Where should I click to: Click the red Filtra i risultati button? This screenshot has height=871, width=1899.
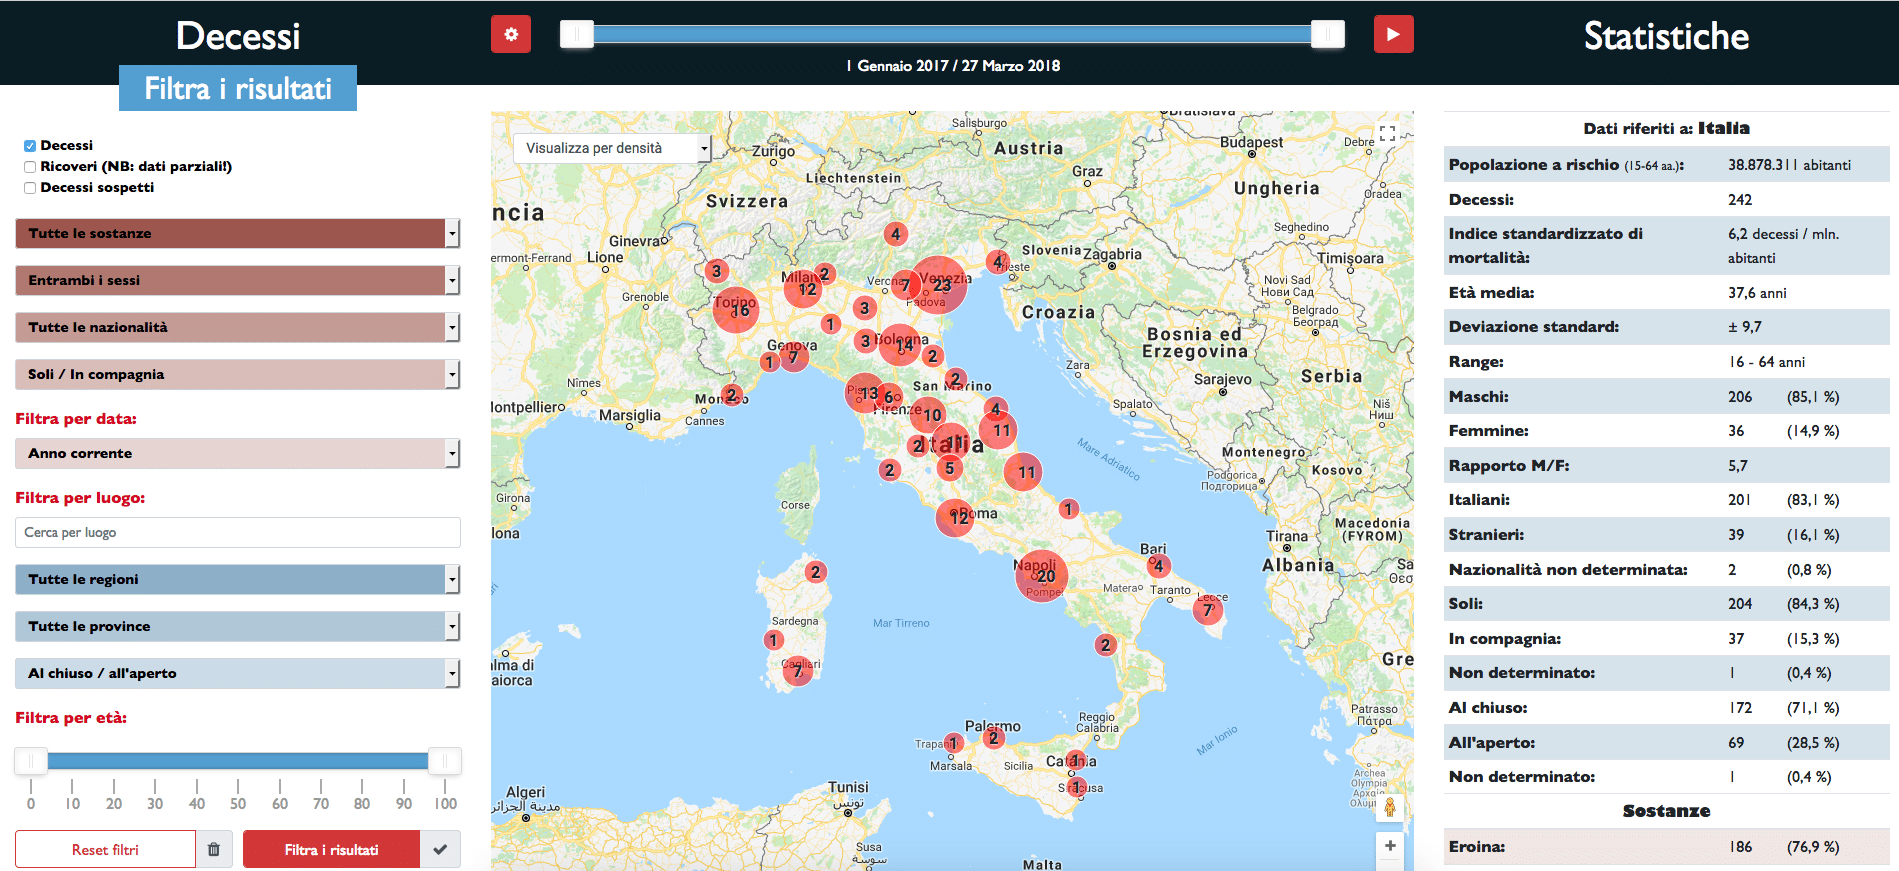(331, 849)
